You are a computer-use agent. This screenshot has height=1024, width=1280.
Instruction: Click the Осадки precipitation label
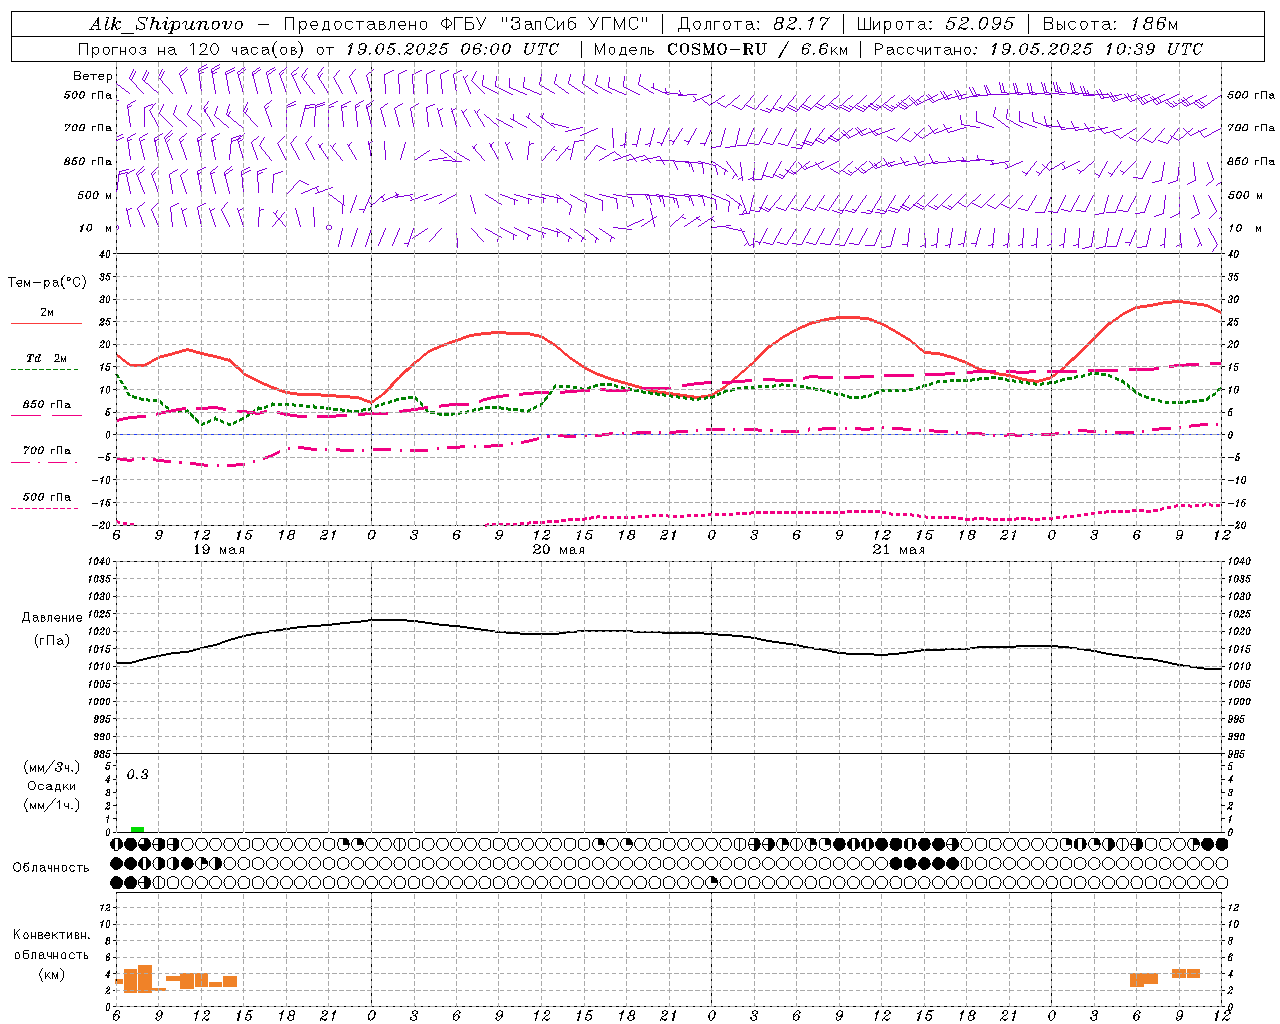tap(52, 786)
